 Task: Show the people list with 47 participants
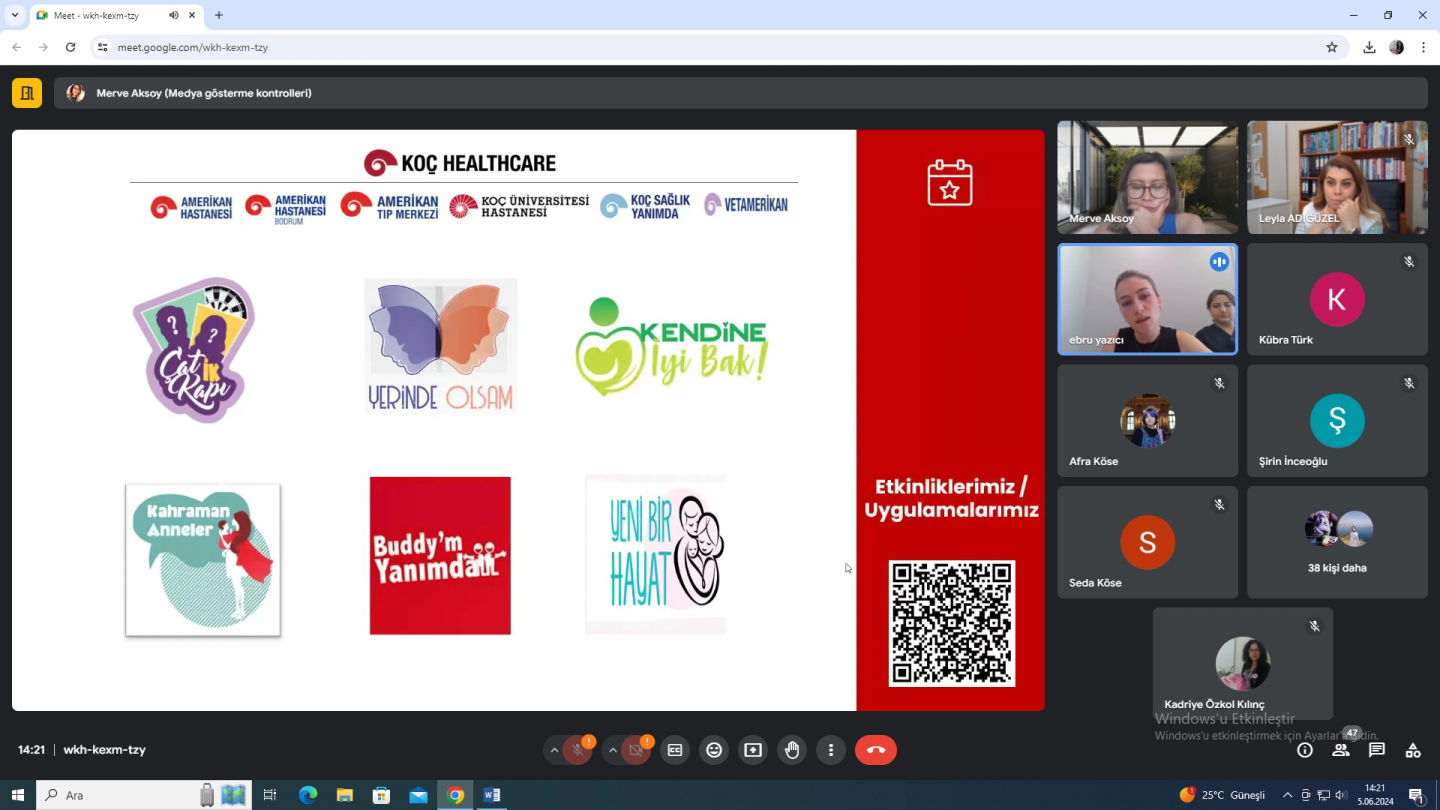coord(1341,750)
